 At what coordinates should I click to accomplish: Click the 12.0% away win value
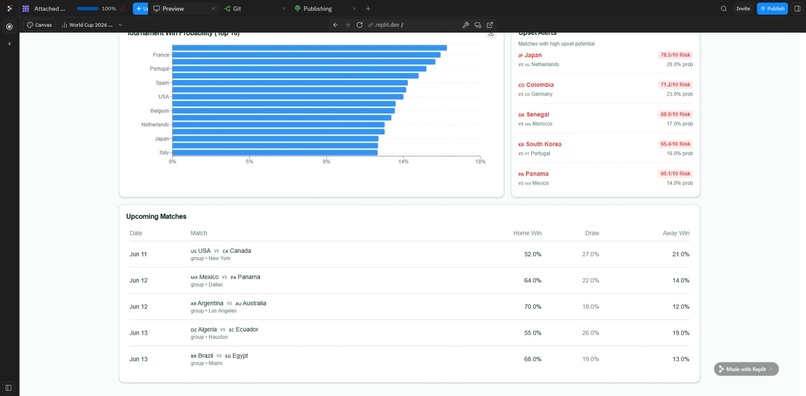(681, 307)
